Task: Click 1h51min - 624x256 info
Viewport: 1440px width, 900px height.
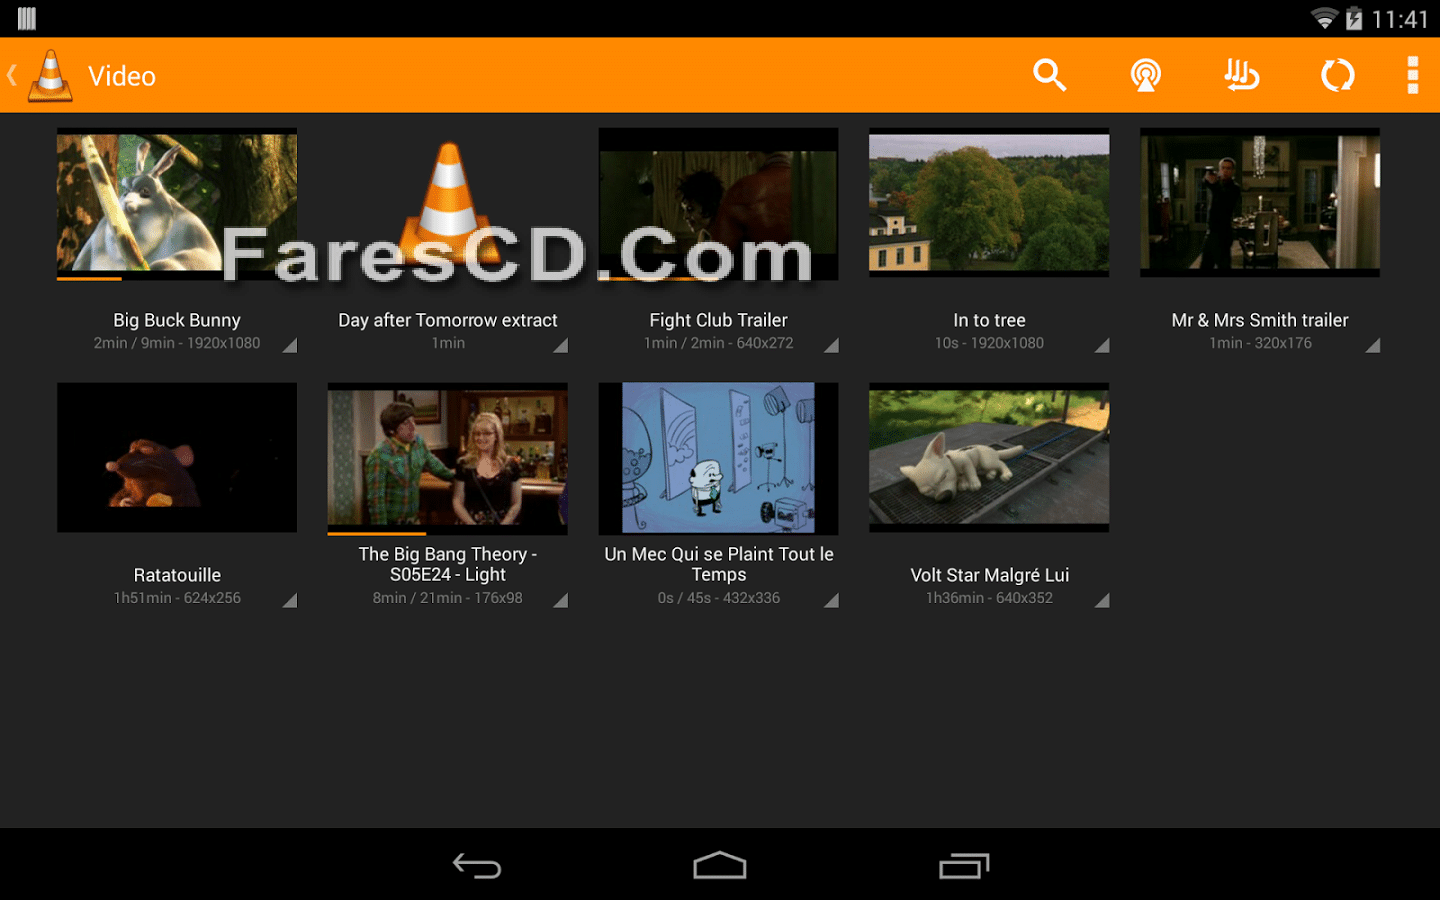Action: 177,598
